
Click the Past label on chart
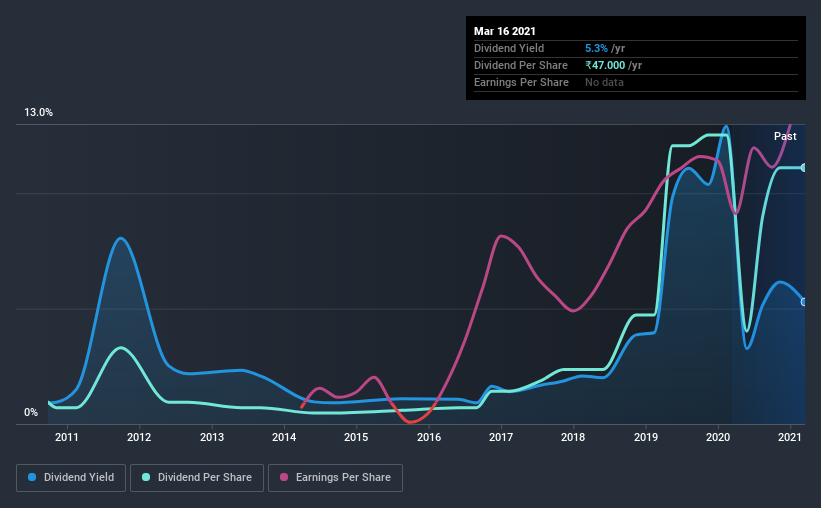pos(785,136)
